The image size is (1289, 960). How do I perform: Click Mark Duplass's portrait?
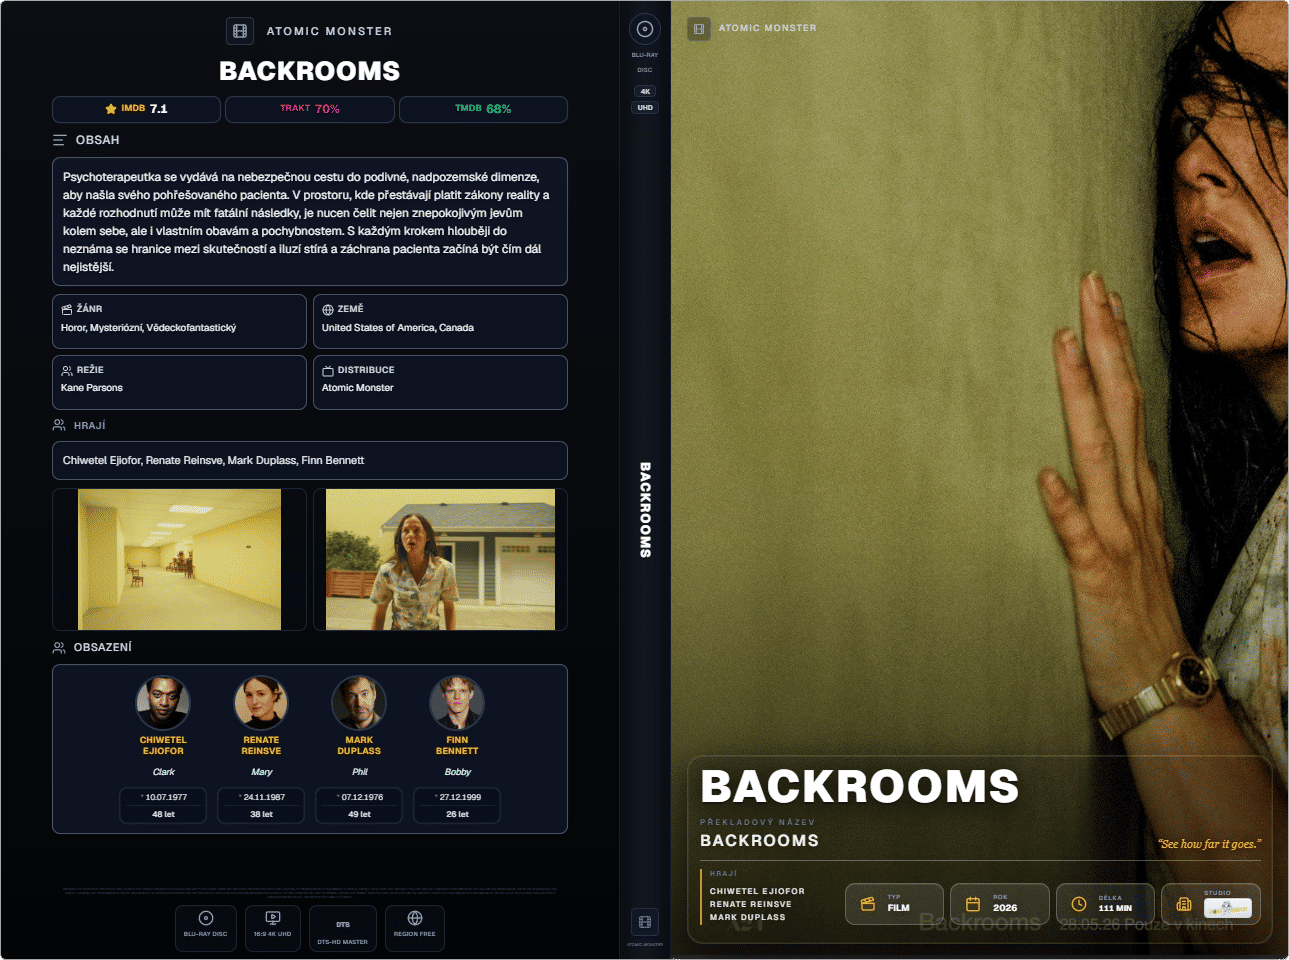(x=359, y=703)
